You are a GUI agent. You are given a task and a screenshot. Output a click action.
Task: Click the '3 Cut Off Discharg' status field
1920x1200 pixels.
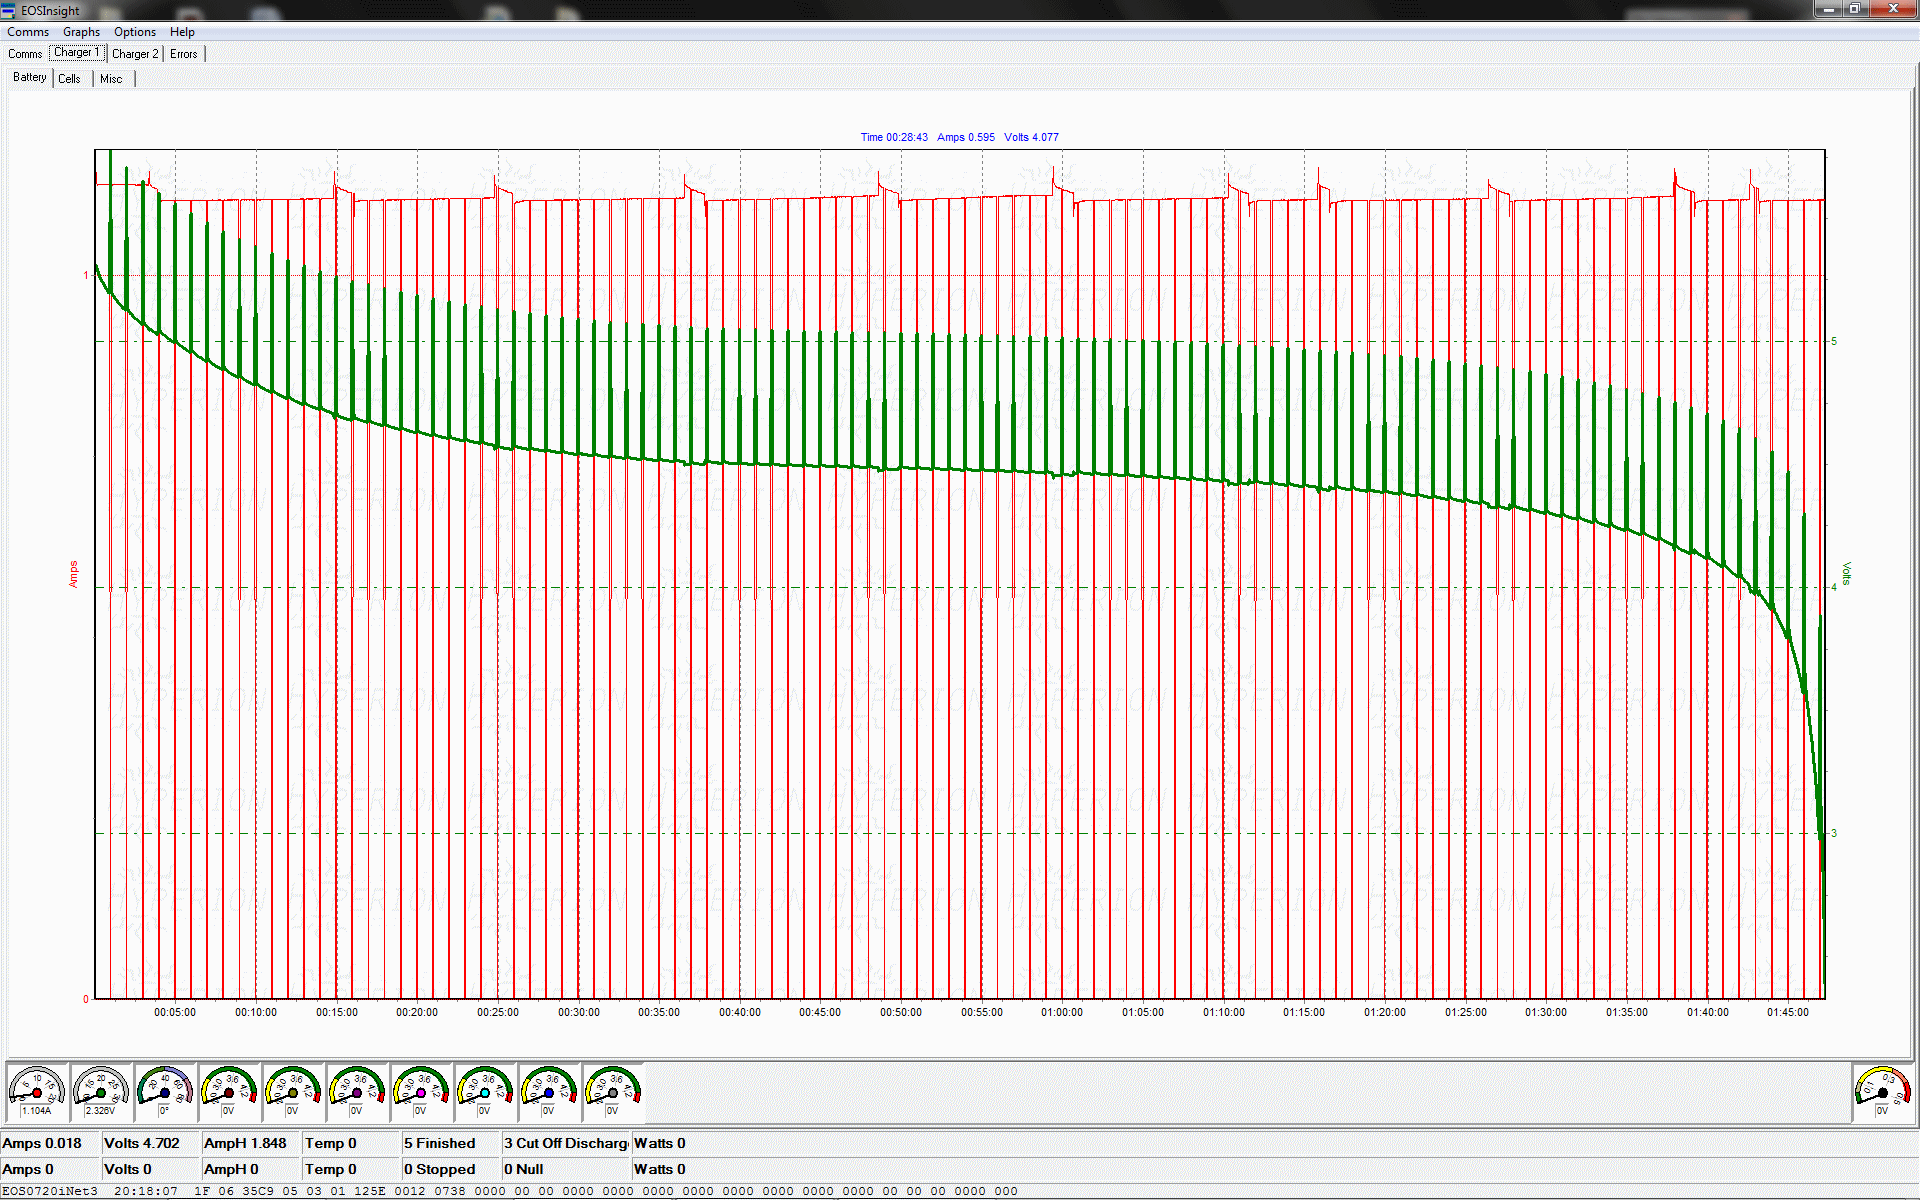tap(565, 1143)
